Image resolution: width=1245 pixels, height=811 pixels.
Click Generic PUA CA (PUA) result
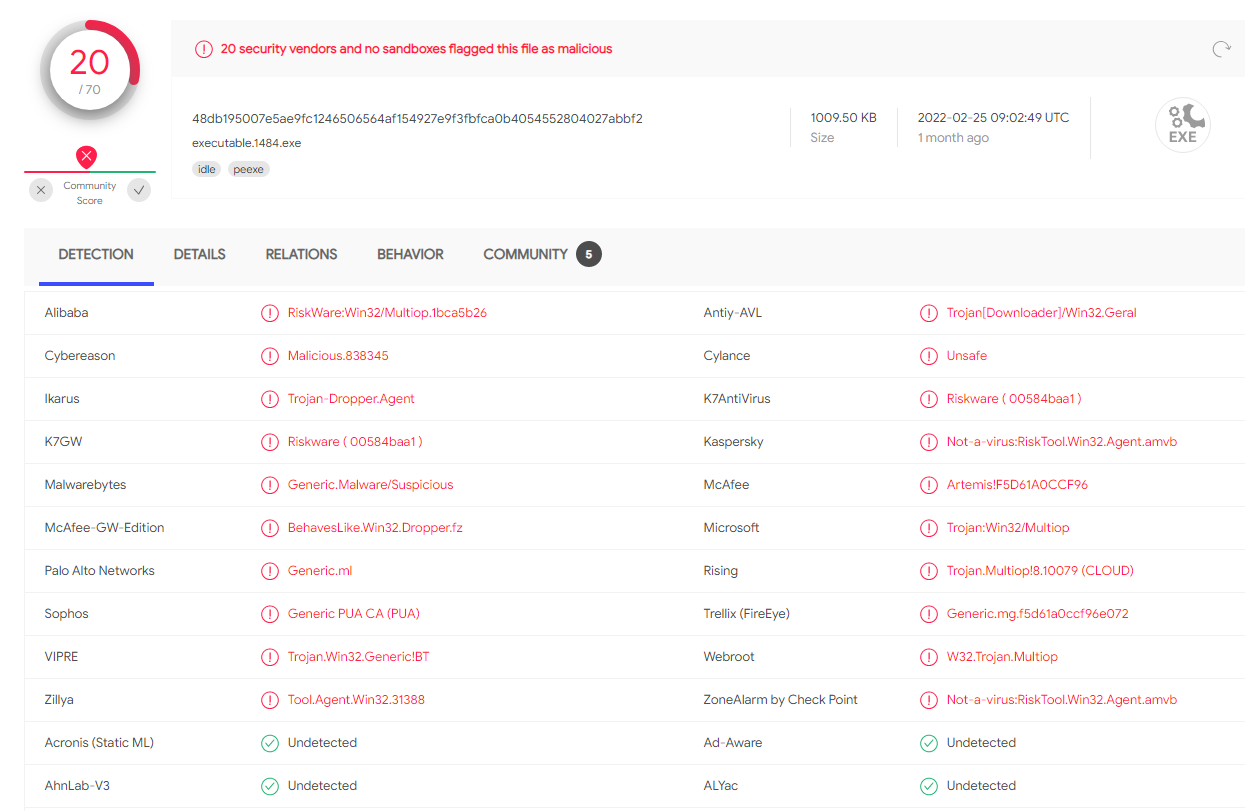(x=354, y=614)
